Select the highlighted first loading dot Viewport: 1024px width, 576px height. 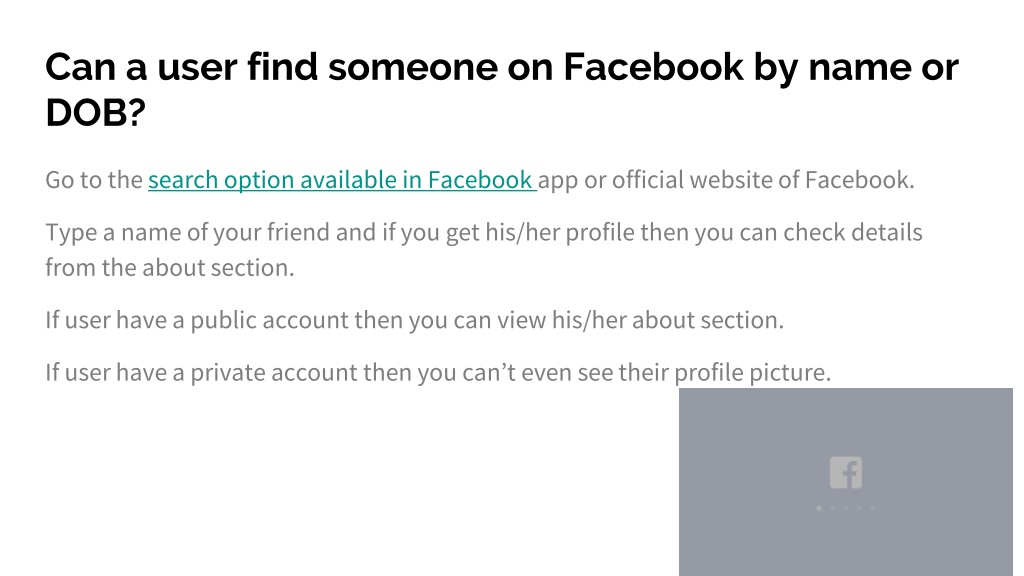point(819,508)
